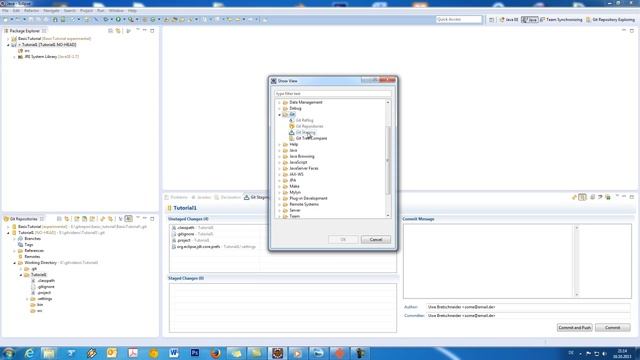Select Git Tree Compare in the Show View list
The height and width of the screenshot is (360, 640).
(311, 138)
